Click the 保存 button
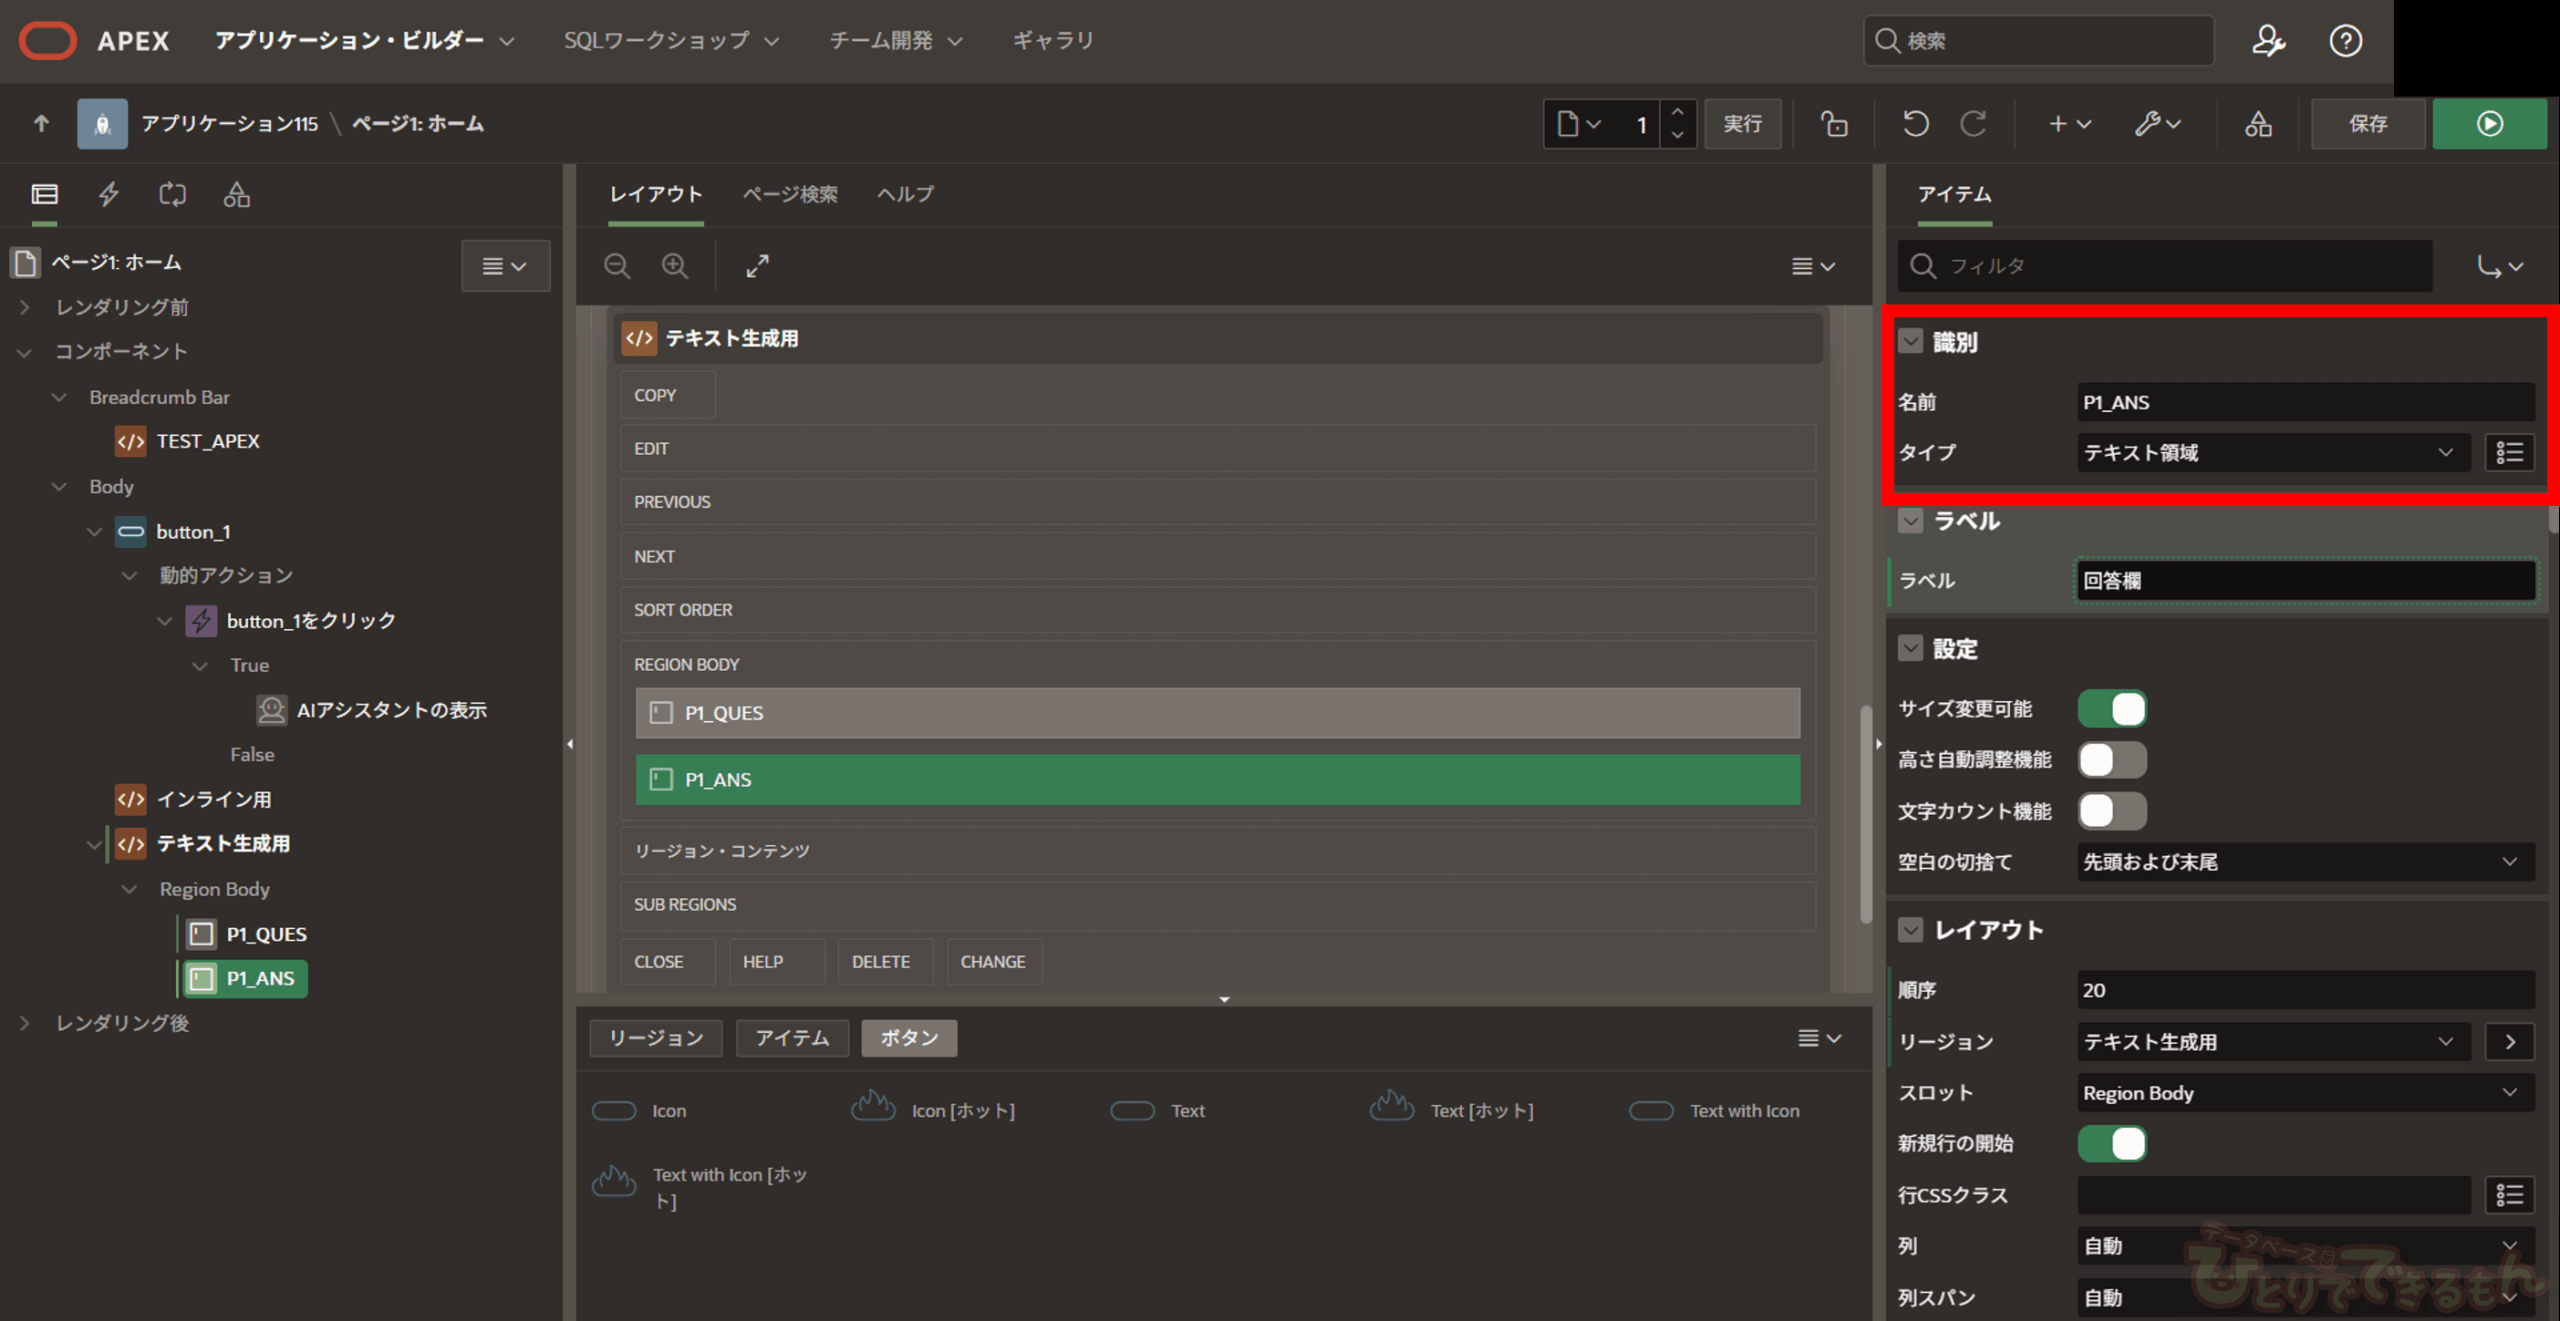The image size is (2560, 1321). 2367,123
